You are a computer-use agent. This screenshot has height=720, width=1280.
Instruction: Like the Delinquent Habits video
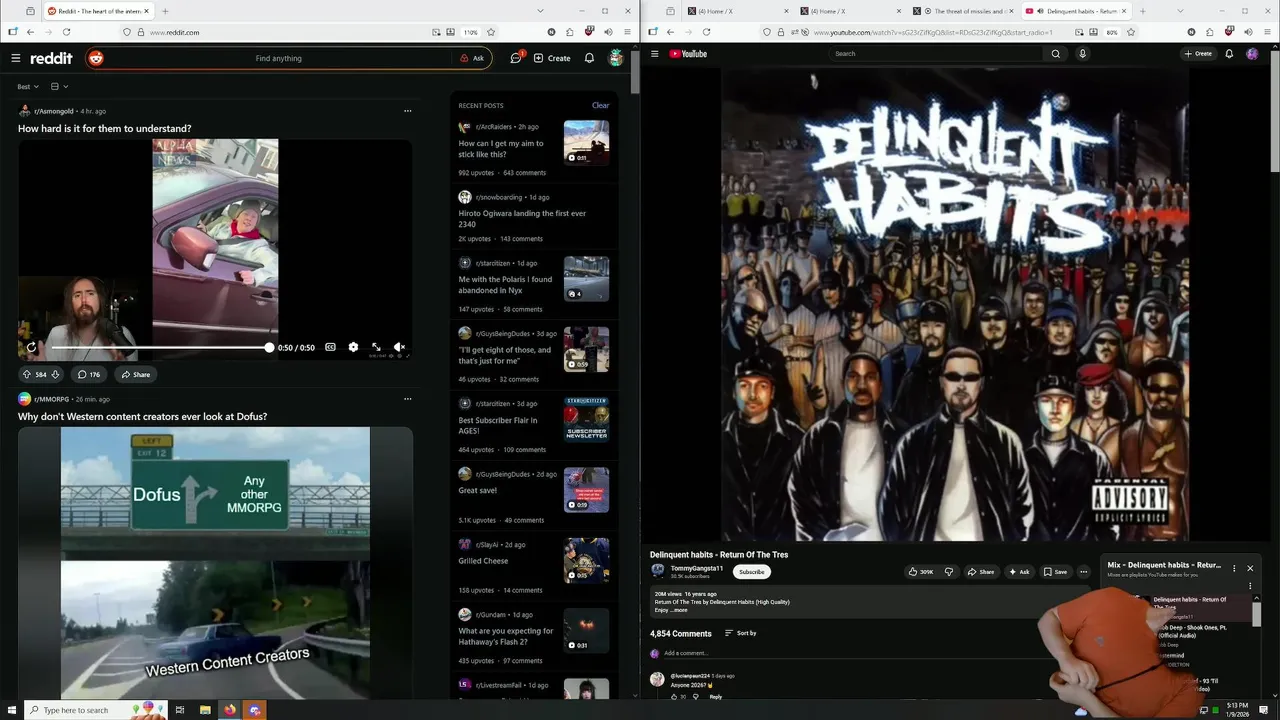tap(921, 572)
